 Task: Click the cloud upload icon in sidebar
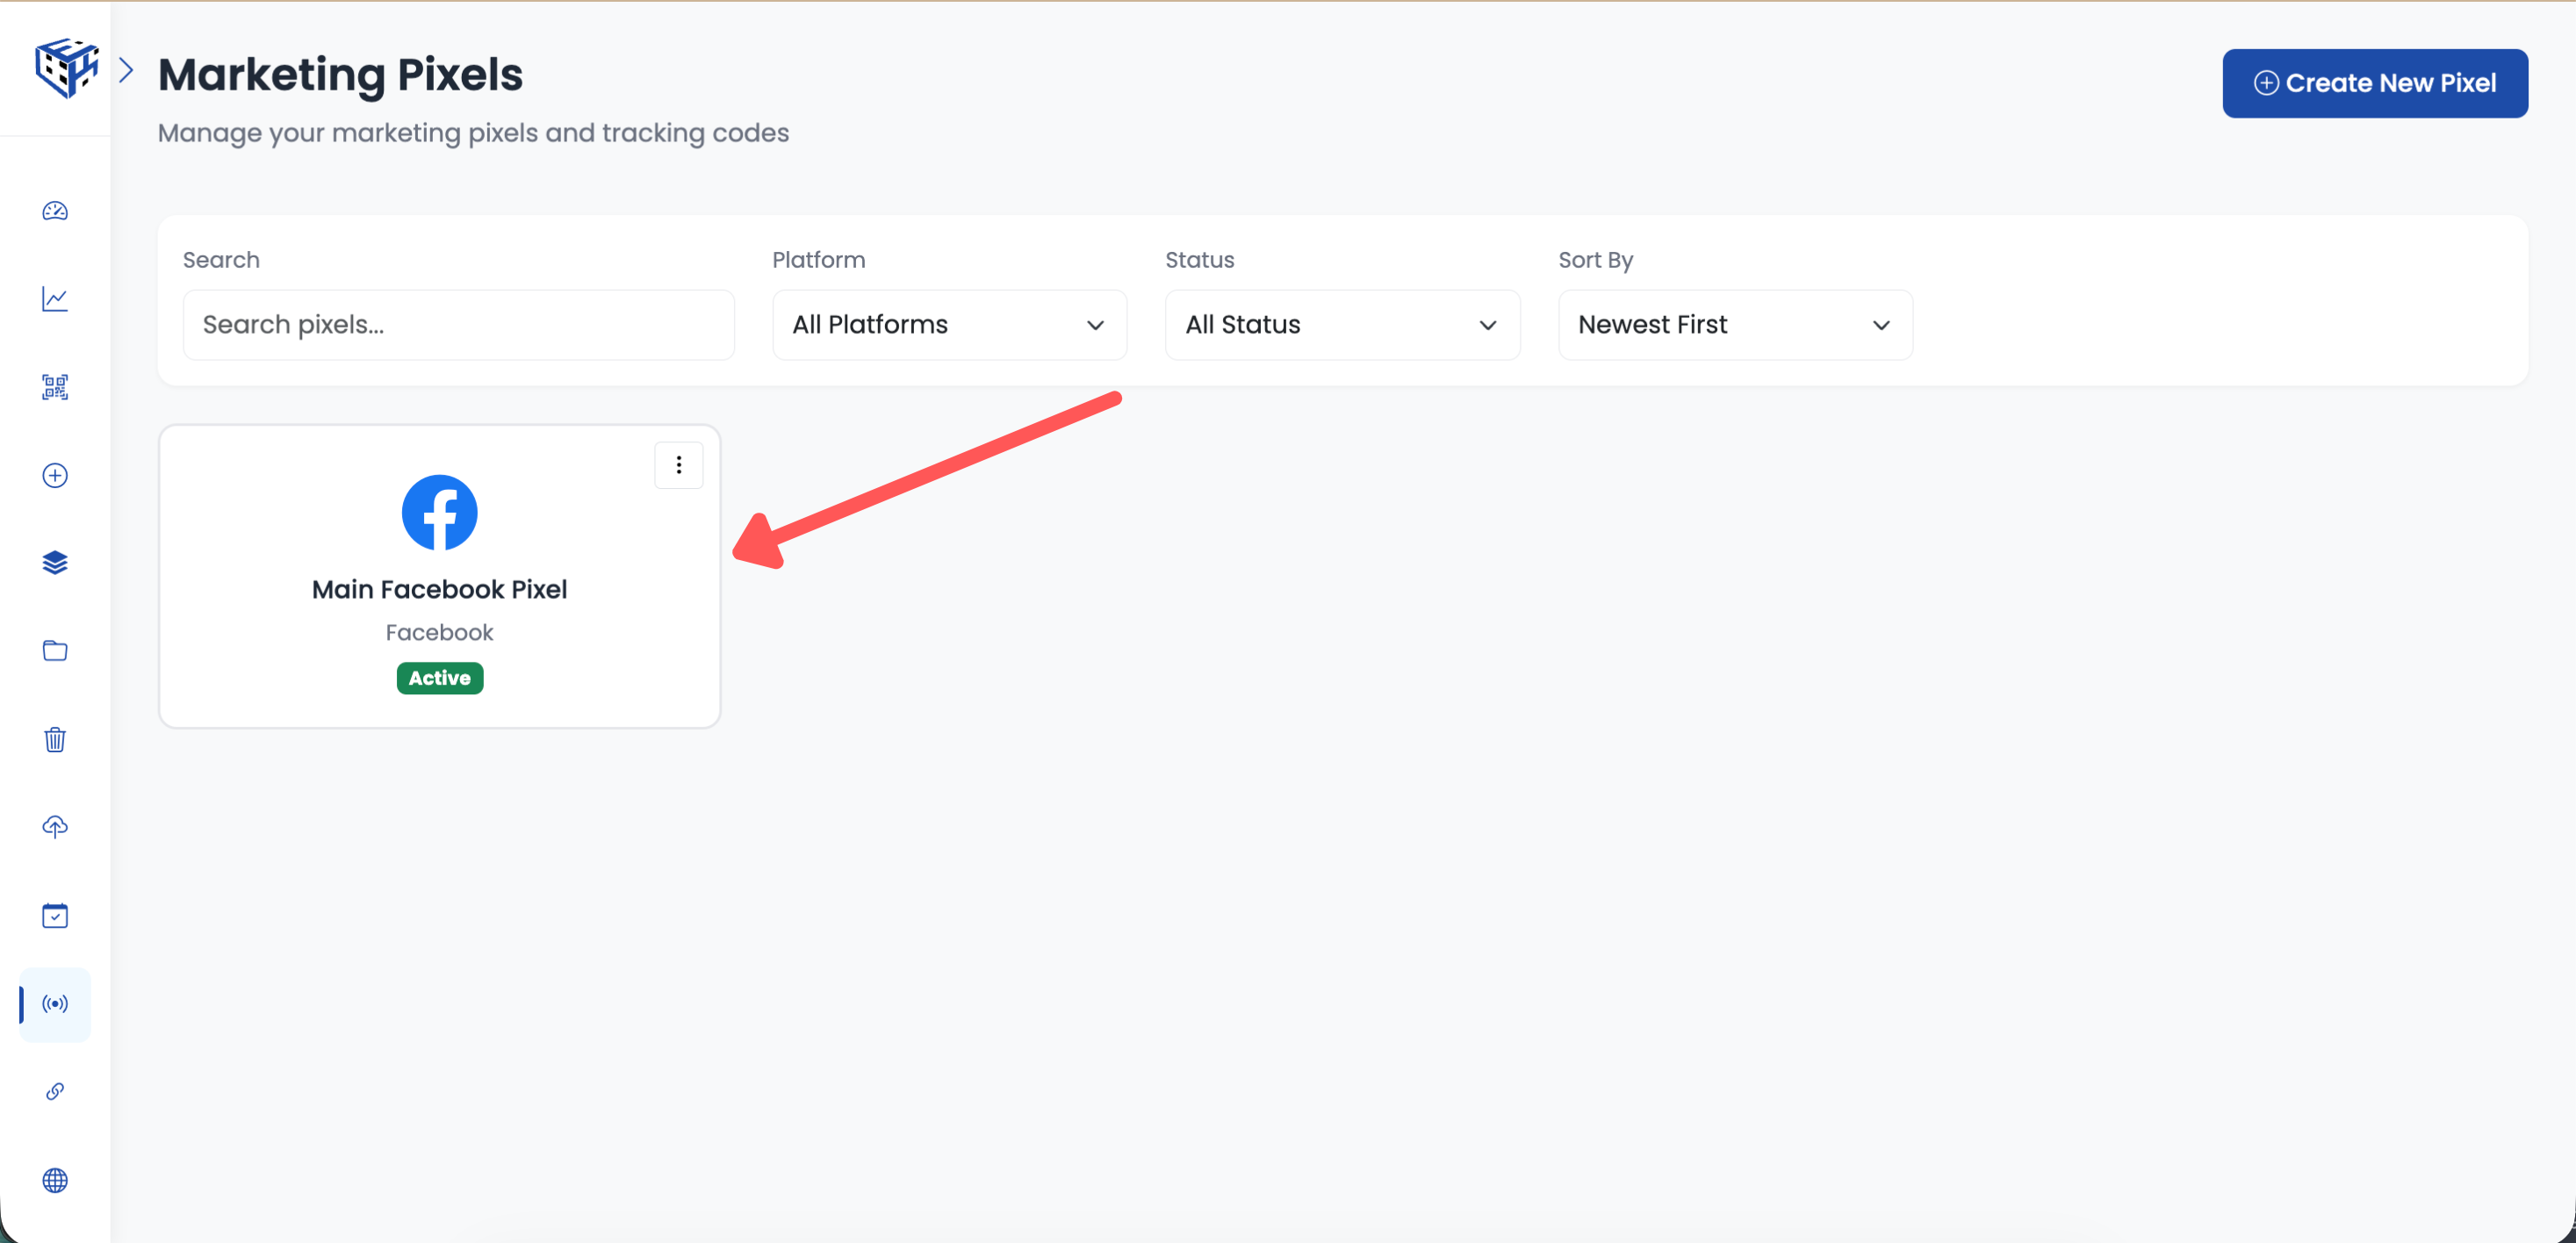(x=55, y=827)
